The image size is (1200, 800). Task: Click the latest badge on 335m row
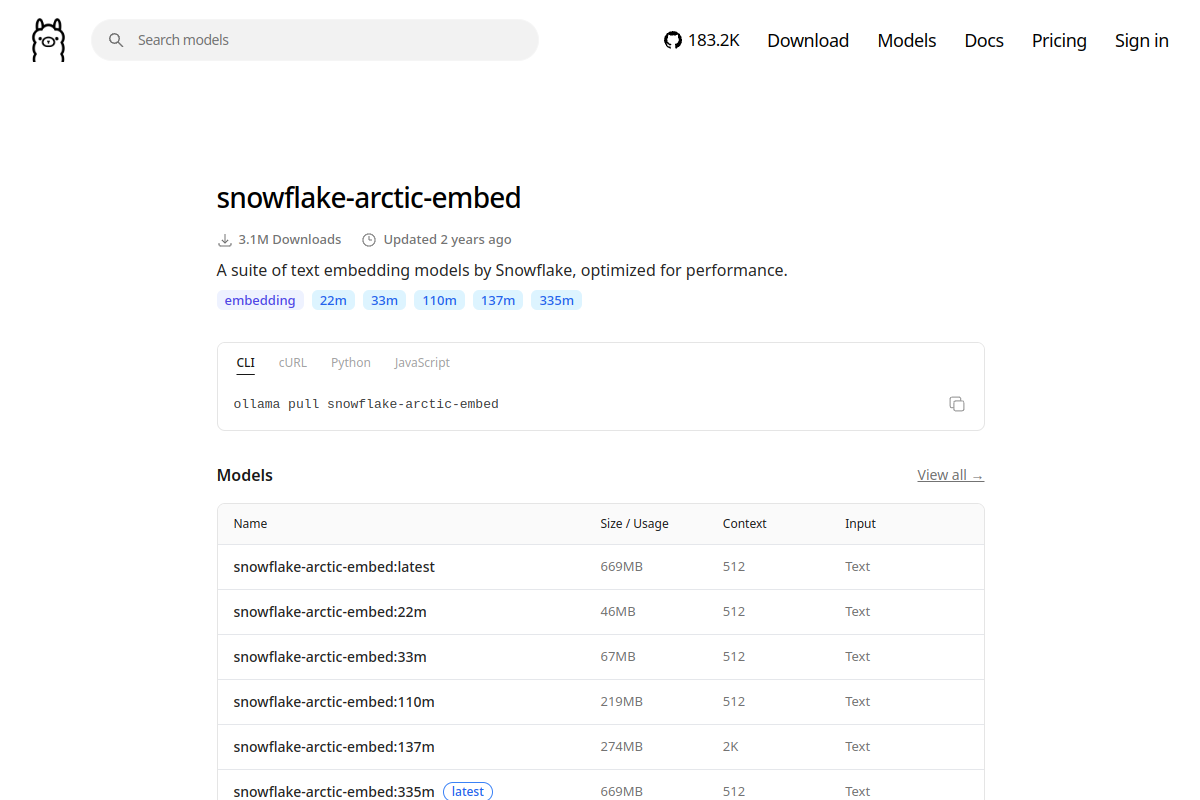[468, 791]
